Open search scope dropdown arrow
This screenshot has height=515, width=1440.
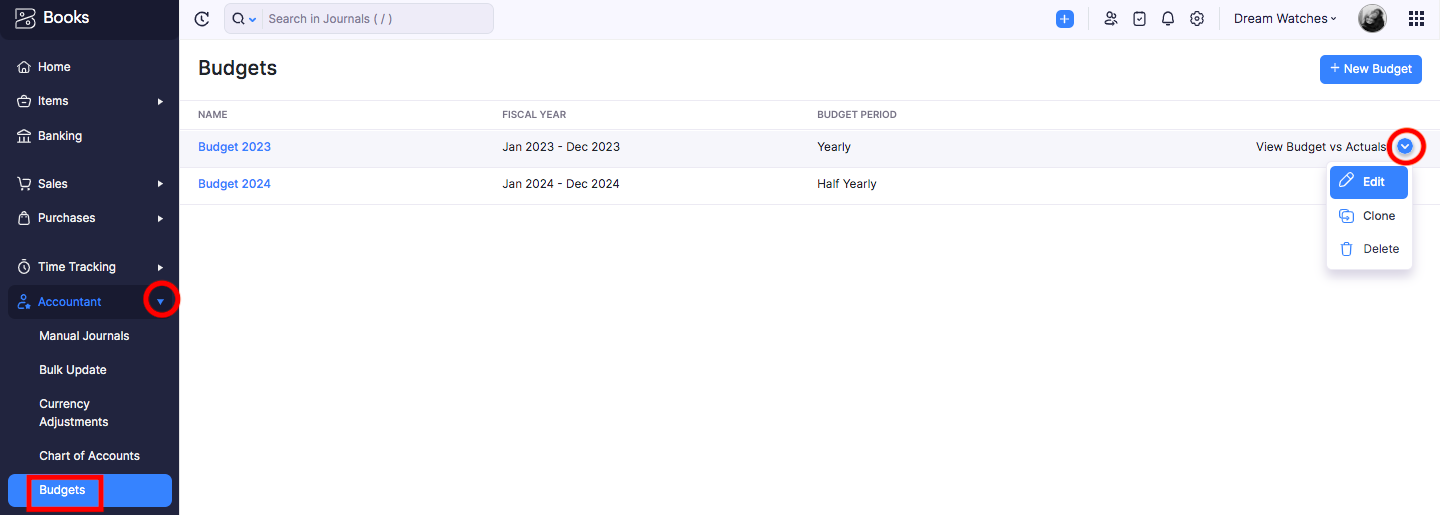[252, 20]
